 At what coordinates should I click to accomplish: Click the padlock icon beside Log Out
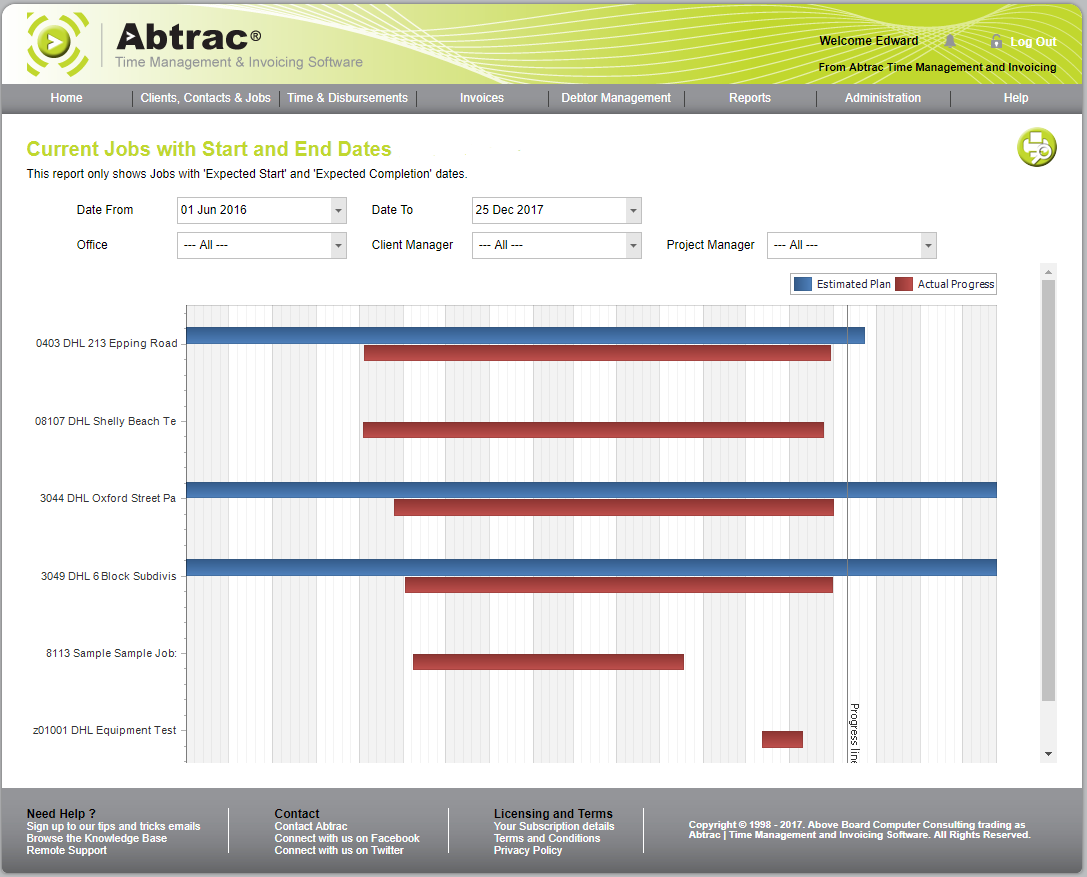[x=995, y=41]
